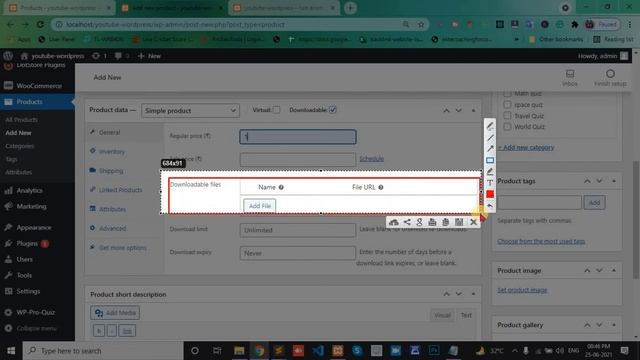Collapse Product short description panel

pos(473,294)
